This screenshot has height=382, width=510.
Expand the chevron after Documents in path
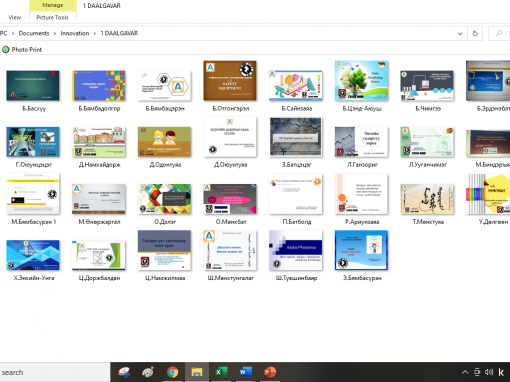point(55,33)
